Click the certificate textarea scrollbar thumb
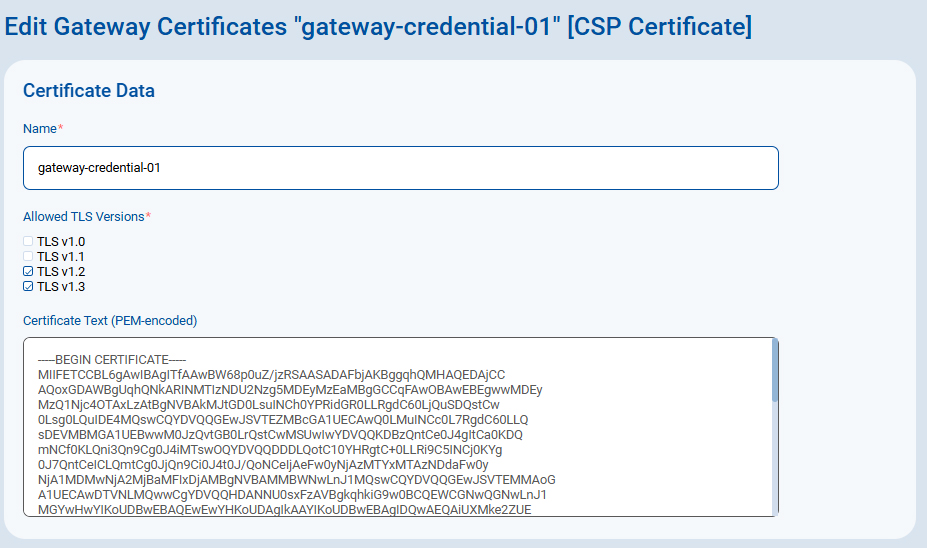 [x=774, y=370]
